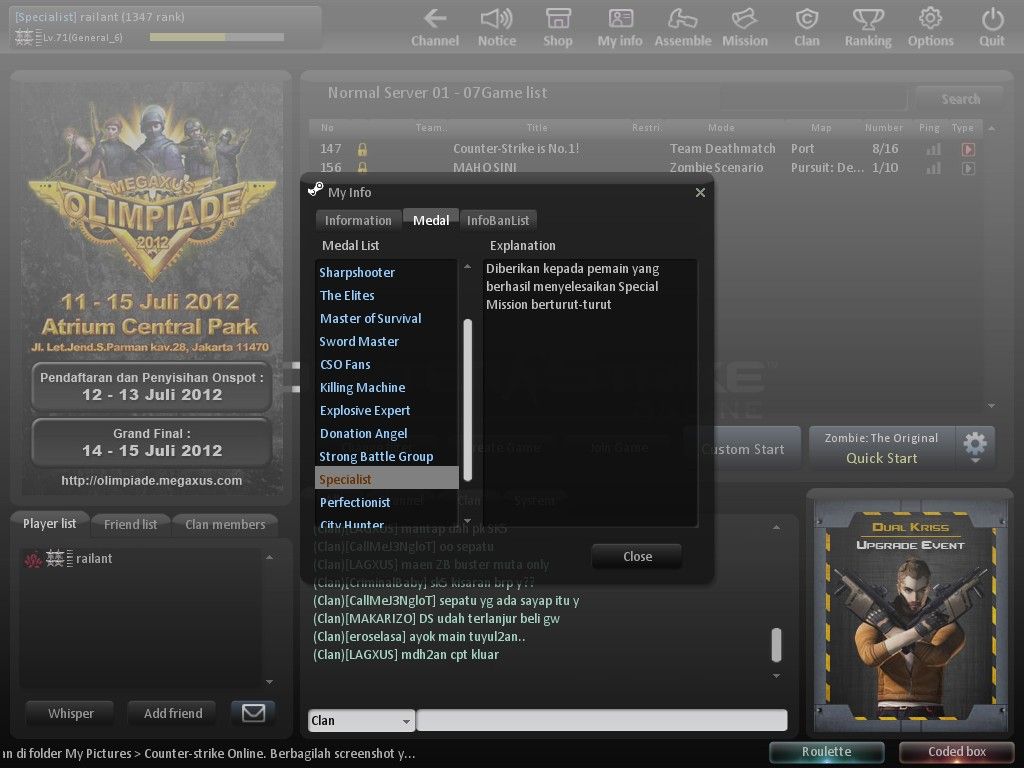This screenshot has width=1024, height=768.
Task: Switch to the Information tab
Action: tap(358, 221)
